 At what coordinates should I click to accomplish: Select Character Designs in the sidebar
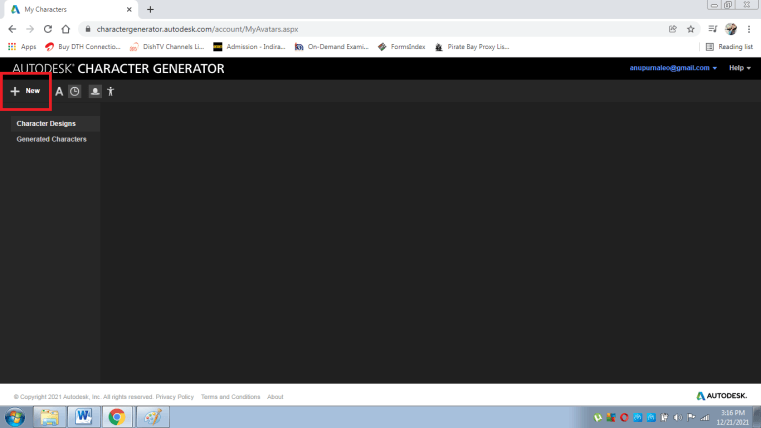[55, 124]
